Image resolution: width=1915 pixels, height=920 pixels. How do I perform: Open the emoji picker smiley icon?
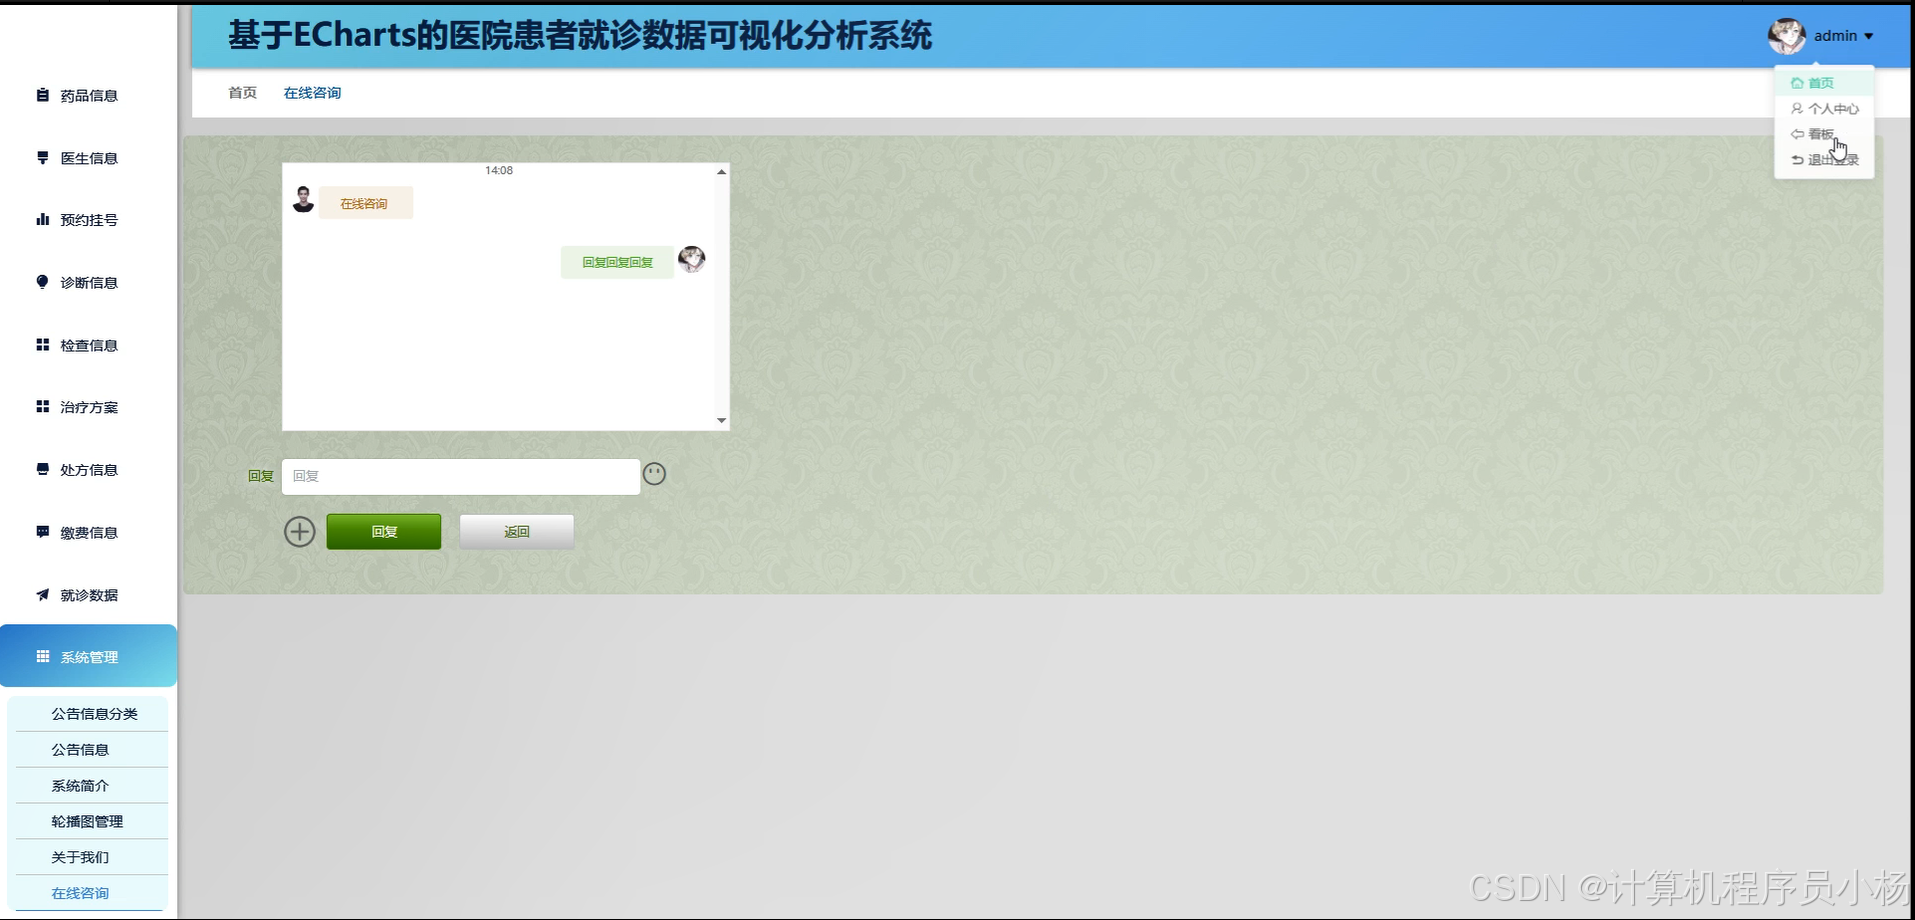coord(654,474)
